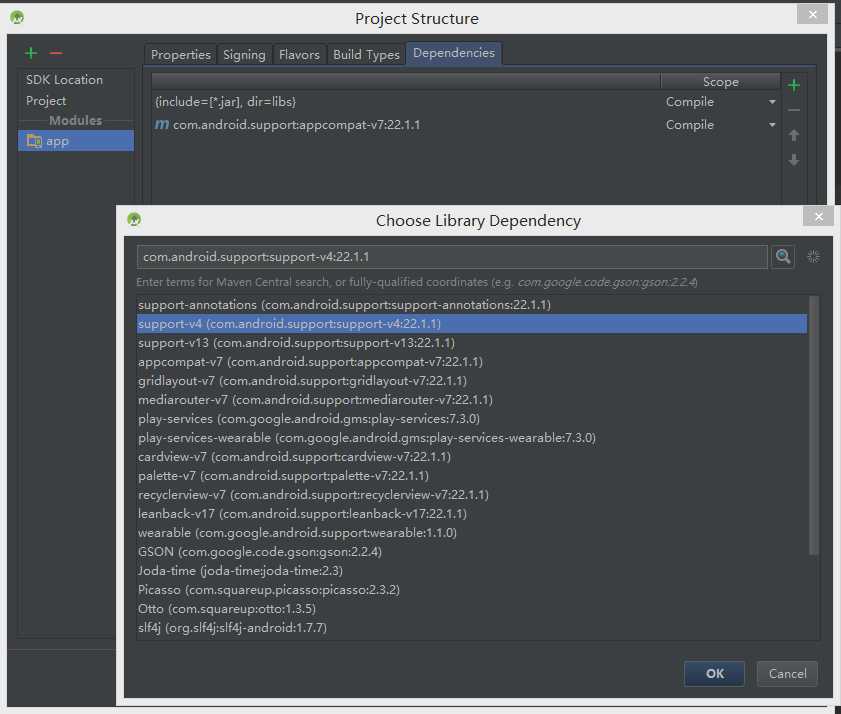Pick recyclerview-v7 library
The image size is (841, 714).
pyautogui.click(x=472, y=495)
